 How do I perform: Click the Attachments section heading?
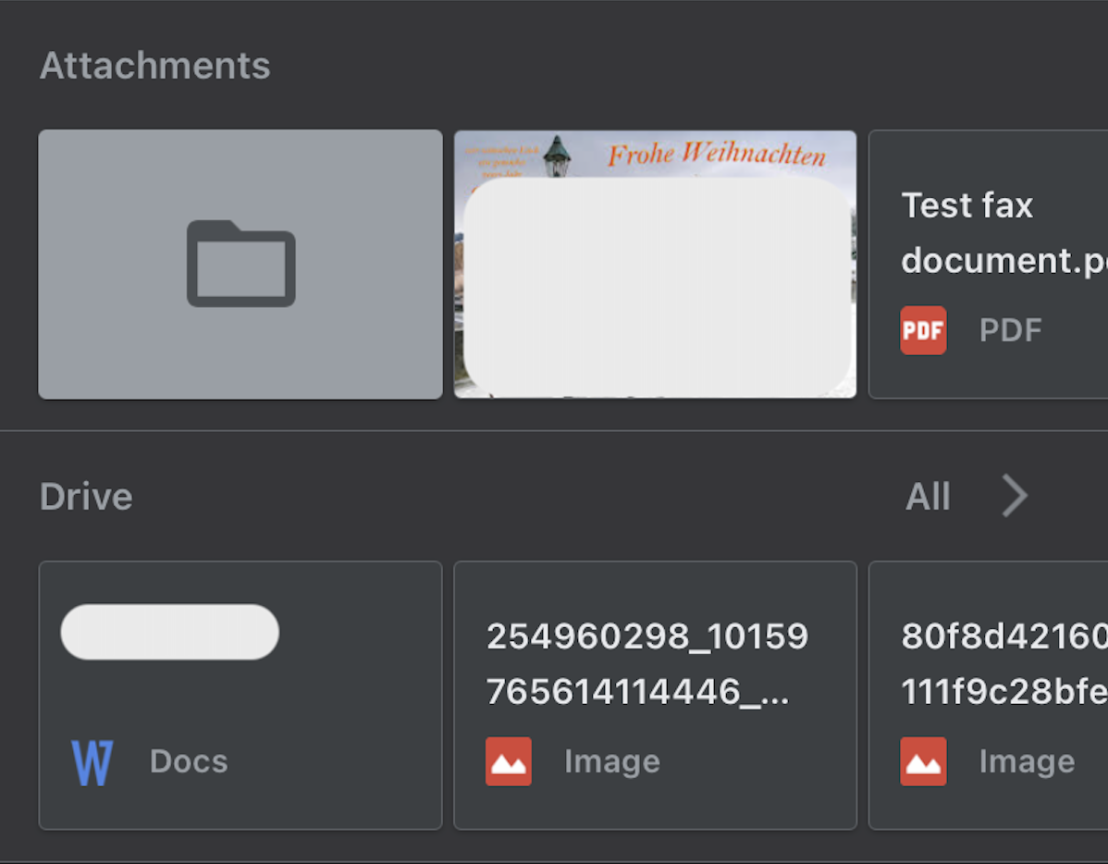point(155,66)
